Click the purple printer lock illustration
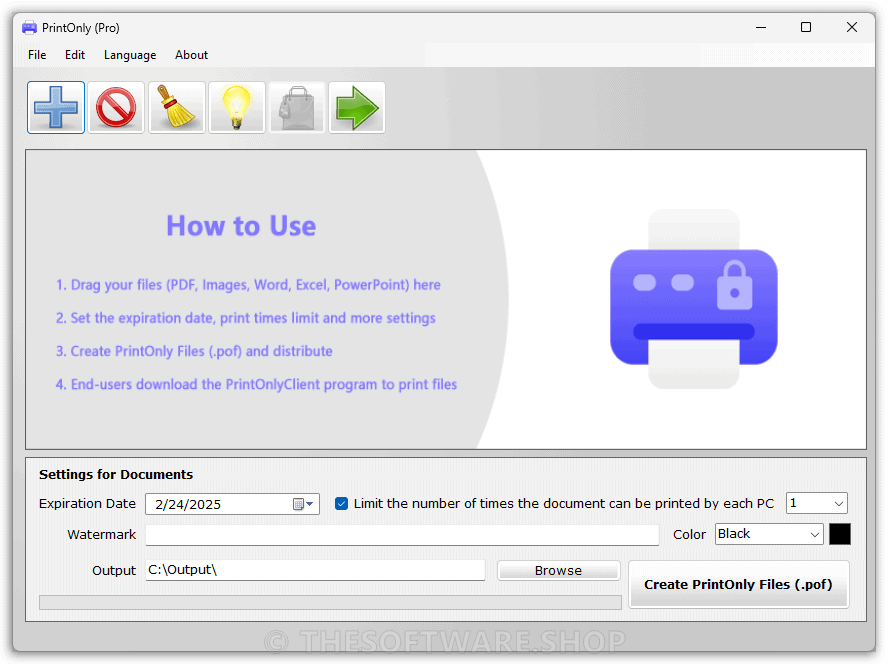The width and height of the screenshot is (888, 664). [693, 299]
